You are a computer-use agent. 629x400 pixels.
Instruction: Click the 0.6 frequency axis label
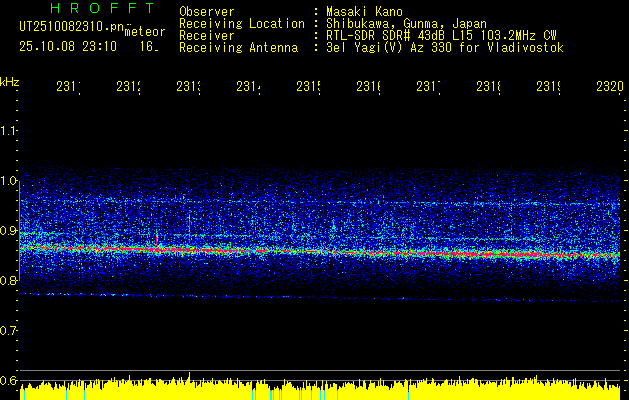tap(8, 380)
